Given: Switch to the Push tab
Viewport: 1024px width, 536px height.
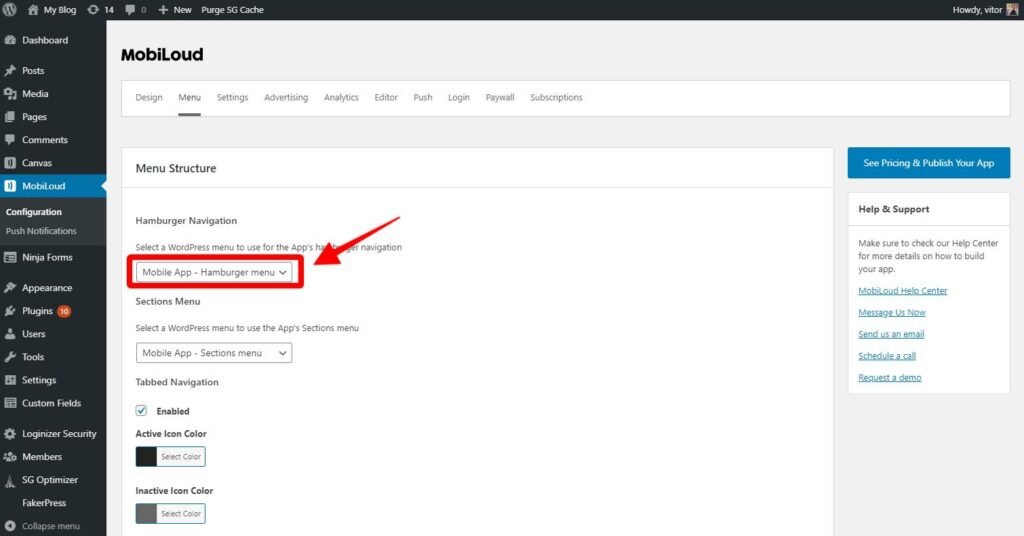Looking at the screenshot, I should pos(423,97).
